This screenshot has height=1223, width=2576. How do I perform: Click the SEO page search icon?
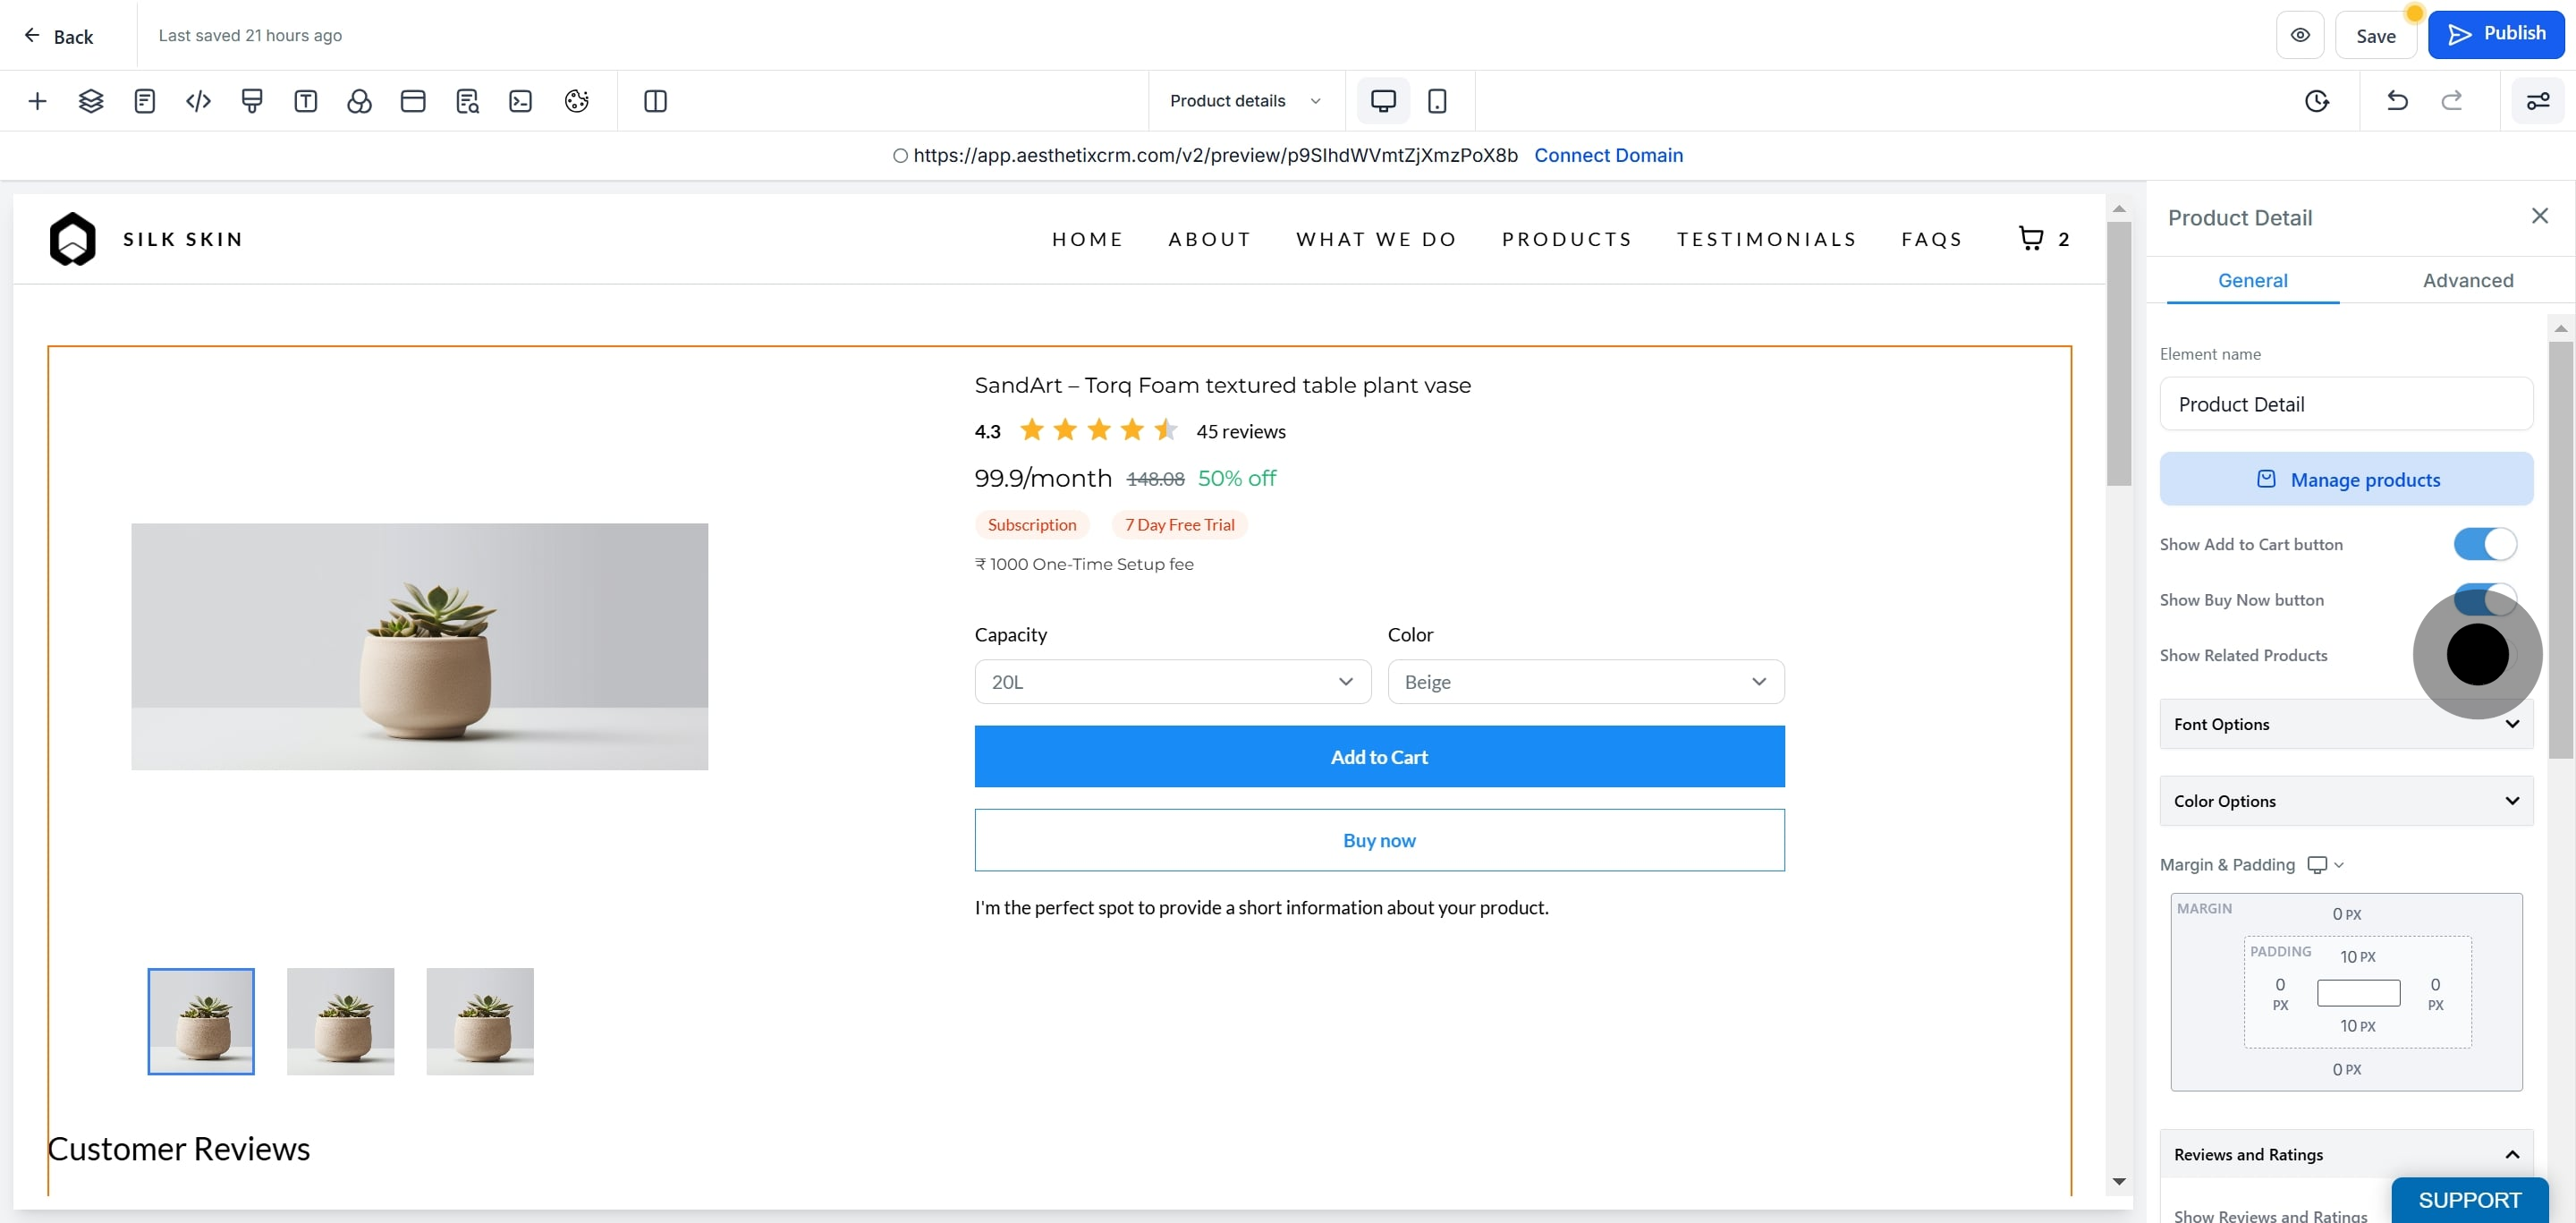pos(467,101)
